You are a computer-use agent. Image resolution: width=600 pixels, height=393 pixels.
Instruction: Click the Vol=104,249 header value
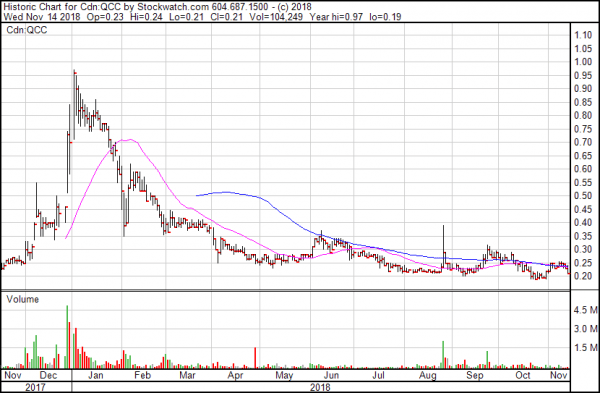click(x=276, y=17)
